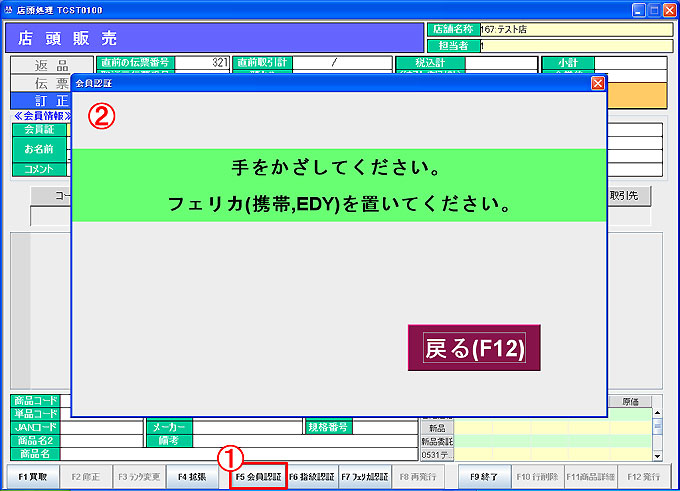Minimize the 店頭処理 TCST0100 window
680x491 pixels.
(x=638, y=10)
